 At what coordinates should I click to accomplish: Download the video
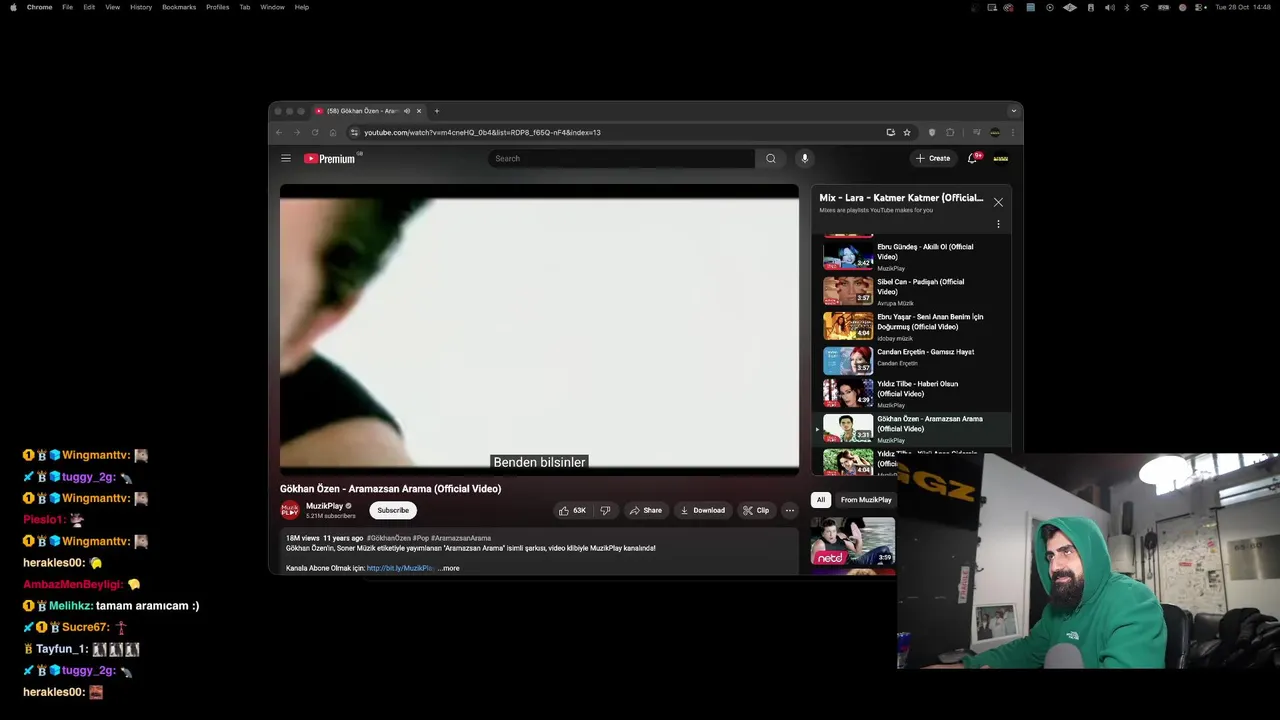click(x=702, y=510)
